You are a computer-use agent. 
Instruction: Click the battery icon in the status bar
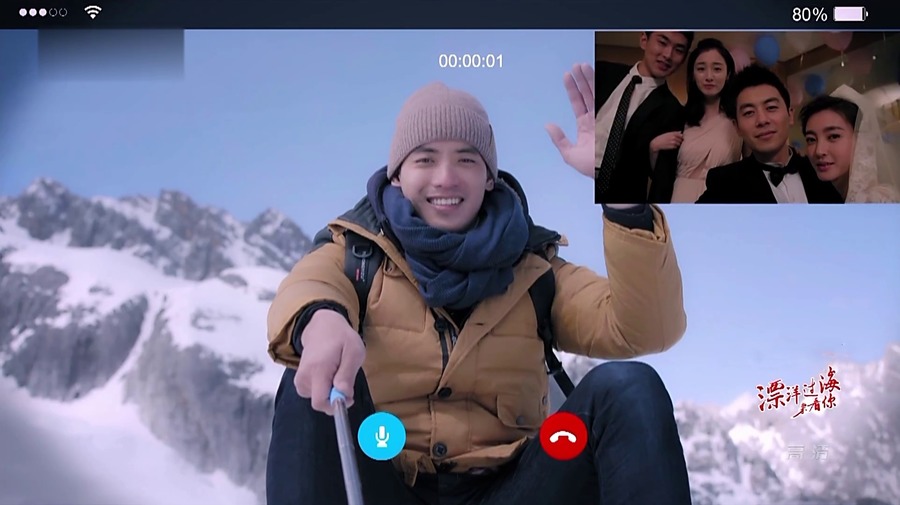[x=851, y=14]
